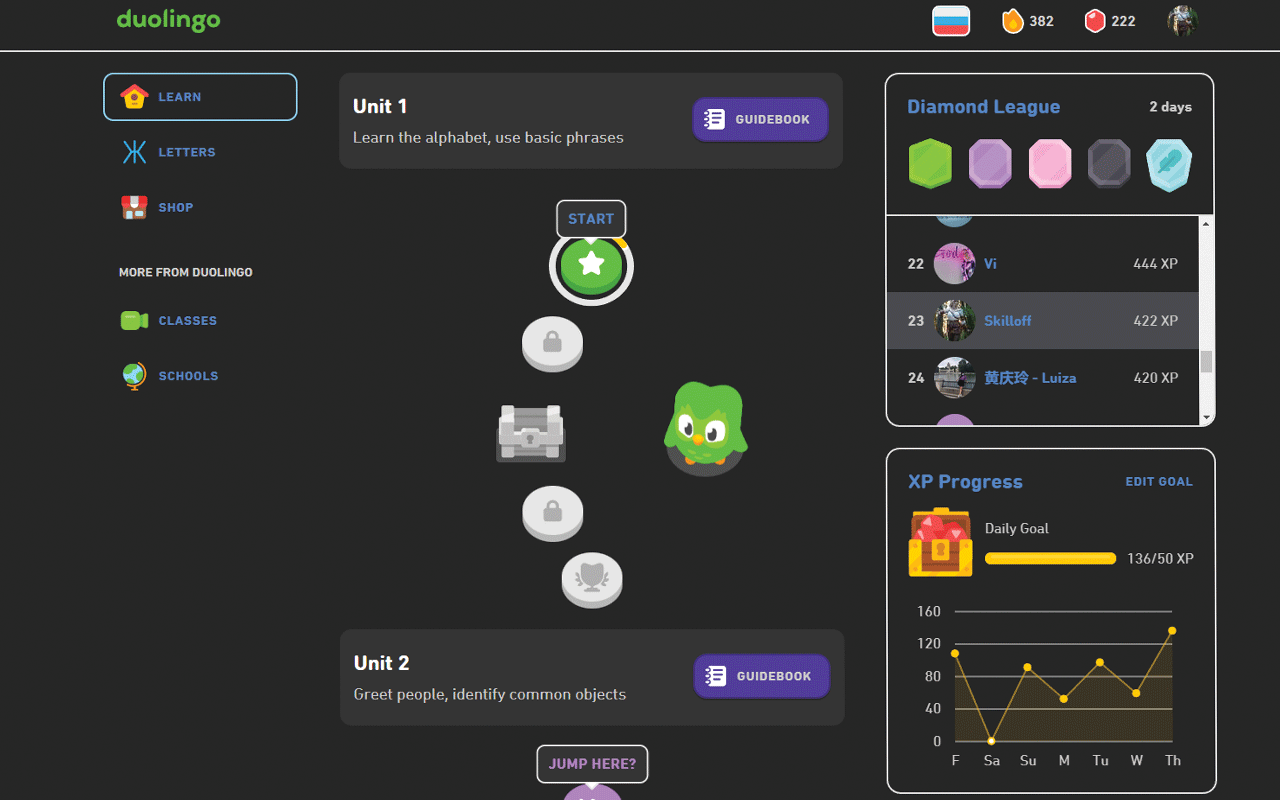
Task: Open Shop from the sidebar
Action: [200, 207]
